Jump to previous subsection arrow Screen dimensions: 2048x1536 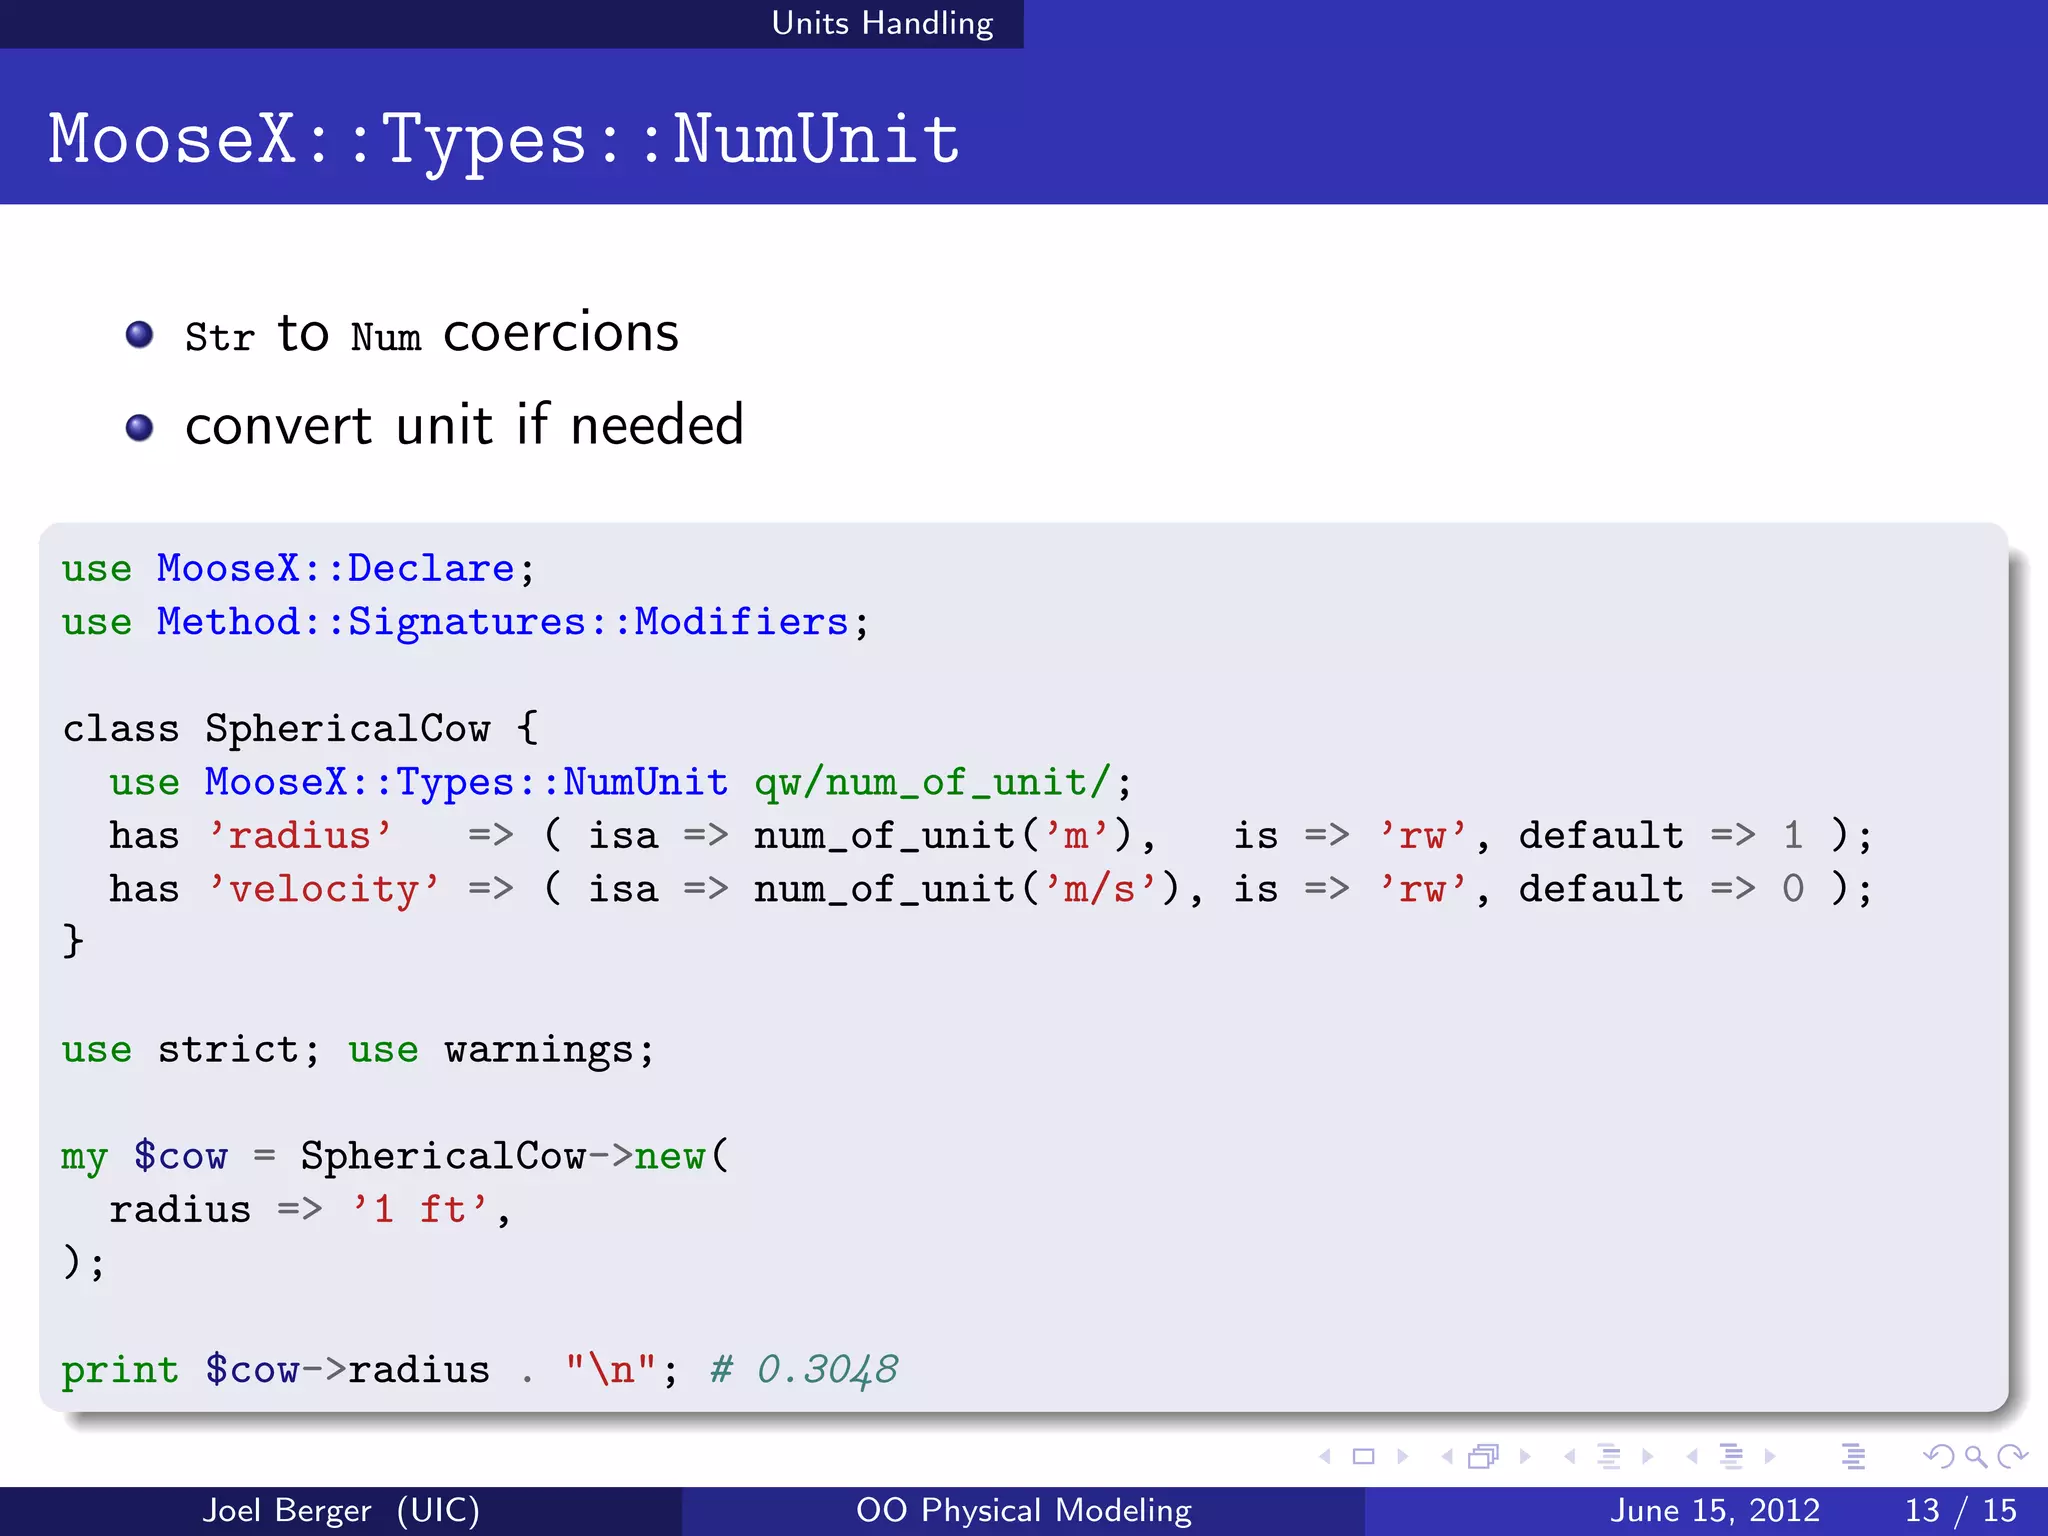click(1570, 1457)
